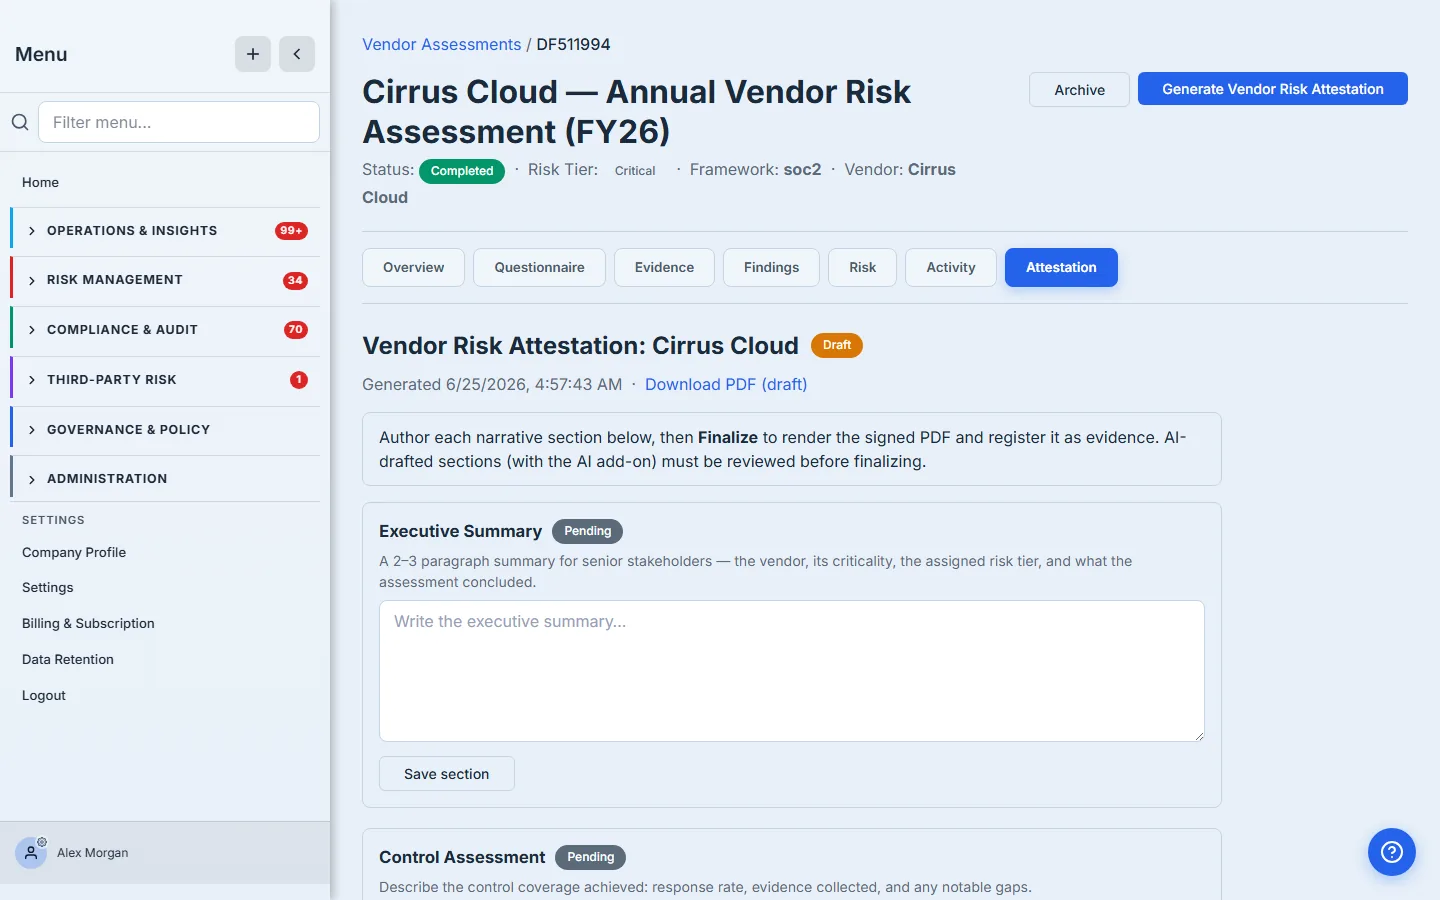Download the draft PDF
The width and height of the screenshot is (1440, 900).
click(726, 384)
